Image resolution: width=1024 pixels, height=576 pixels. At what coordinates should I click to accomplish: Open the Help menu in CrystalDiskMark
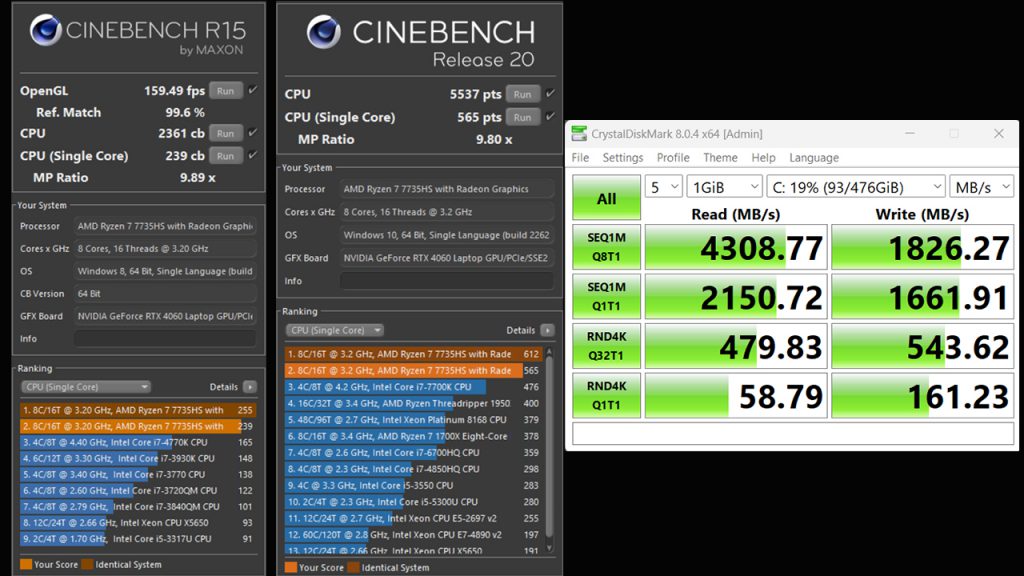click(x=763, y=157)
